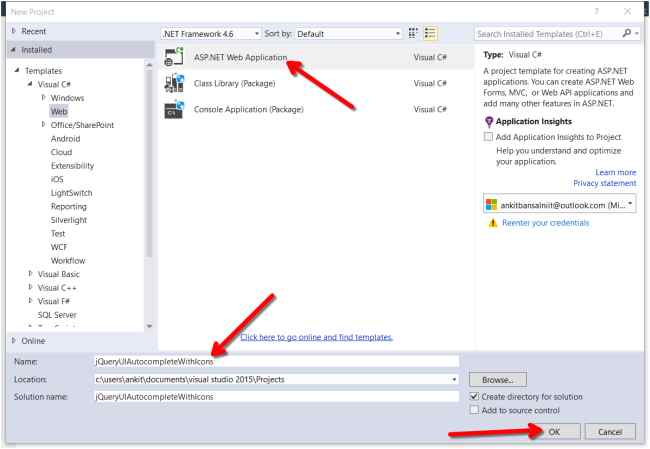Expand the Visual C++ tree node
The image size is (650, 449).
(x=30, y=287)
